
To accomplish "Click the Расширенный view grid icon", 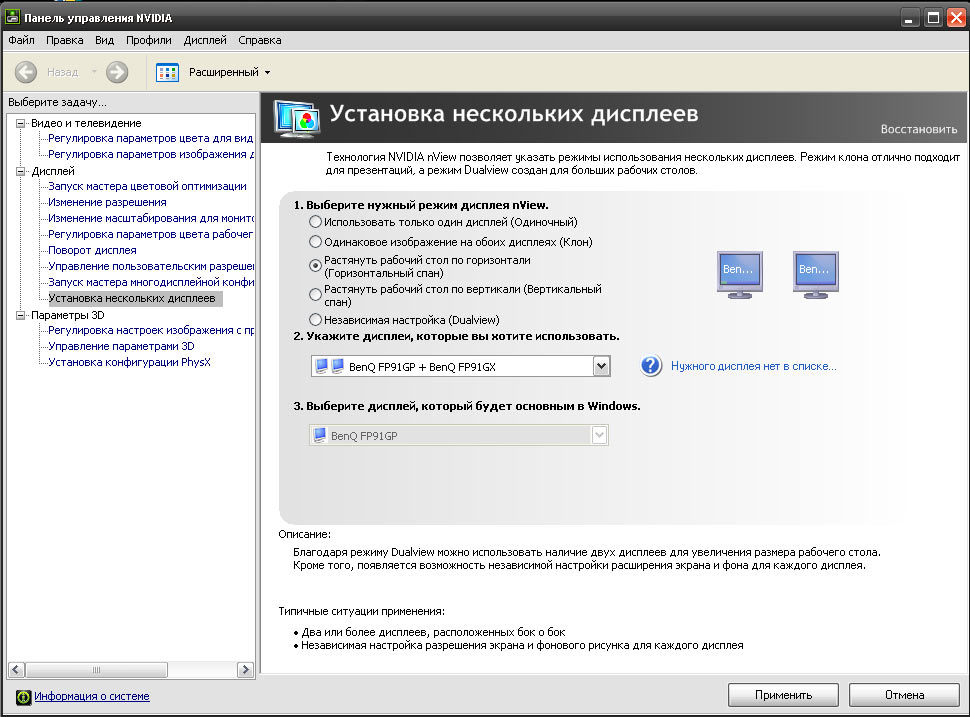I will (167, 72).
